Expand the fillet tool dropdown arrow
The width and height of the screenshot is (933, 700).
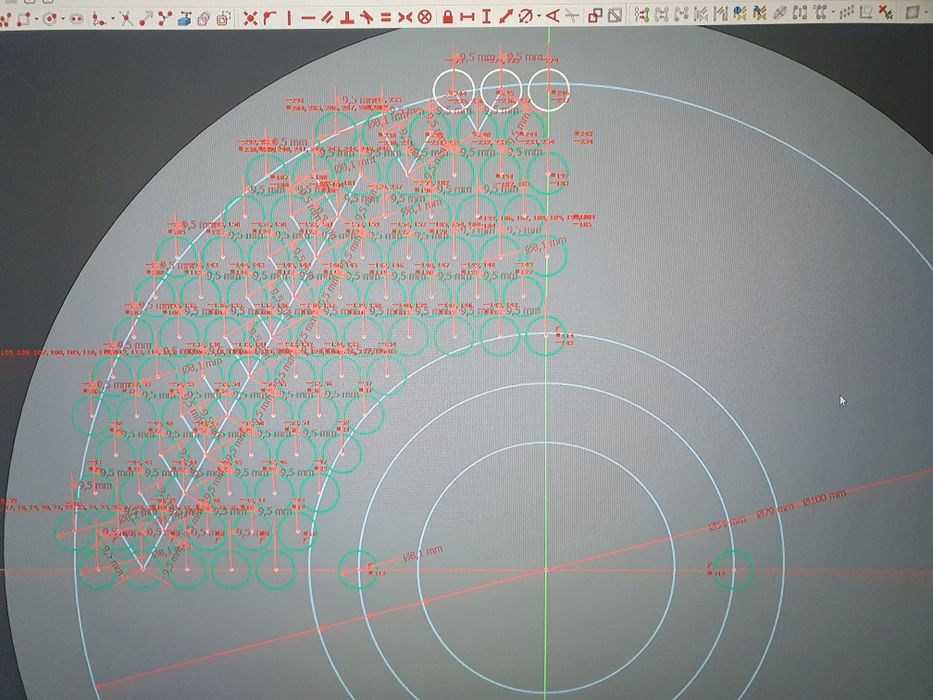tap(112, 19)
